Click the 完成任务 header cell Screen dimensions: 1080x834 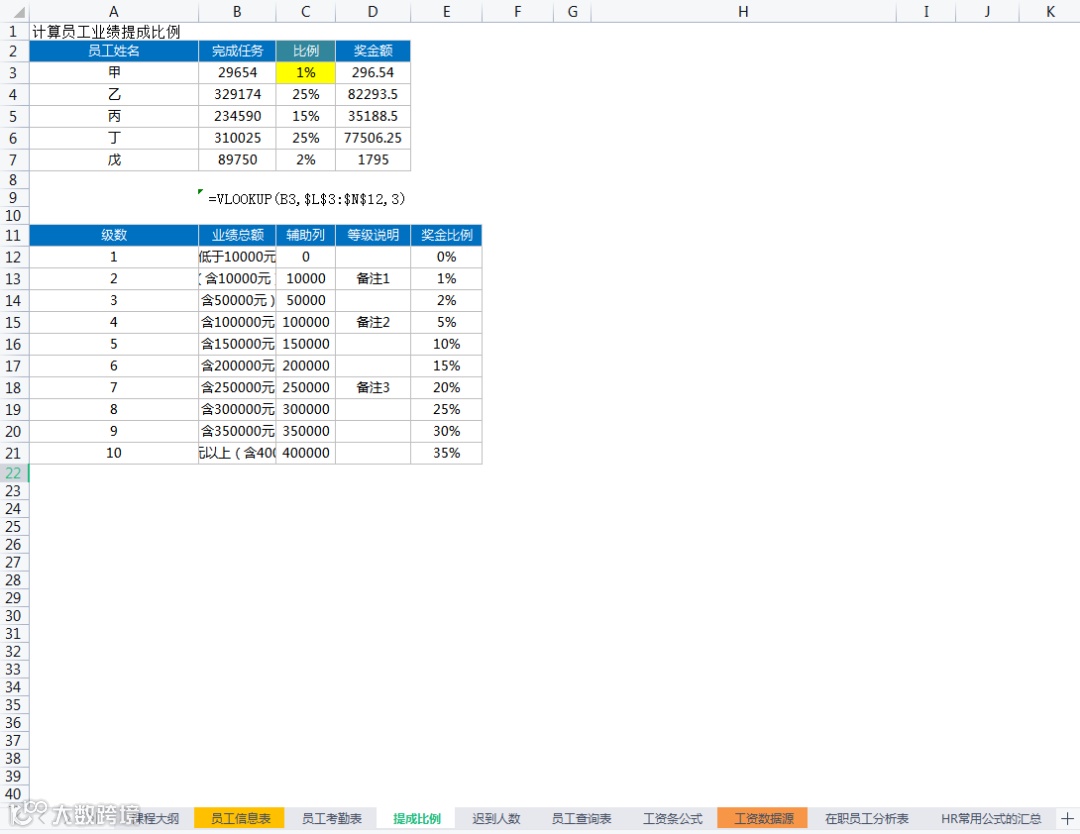click(237, 51)
